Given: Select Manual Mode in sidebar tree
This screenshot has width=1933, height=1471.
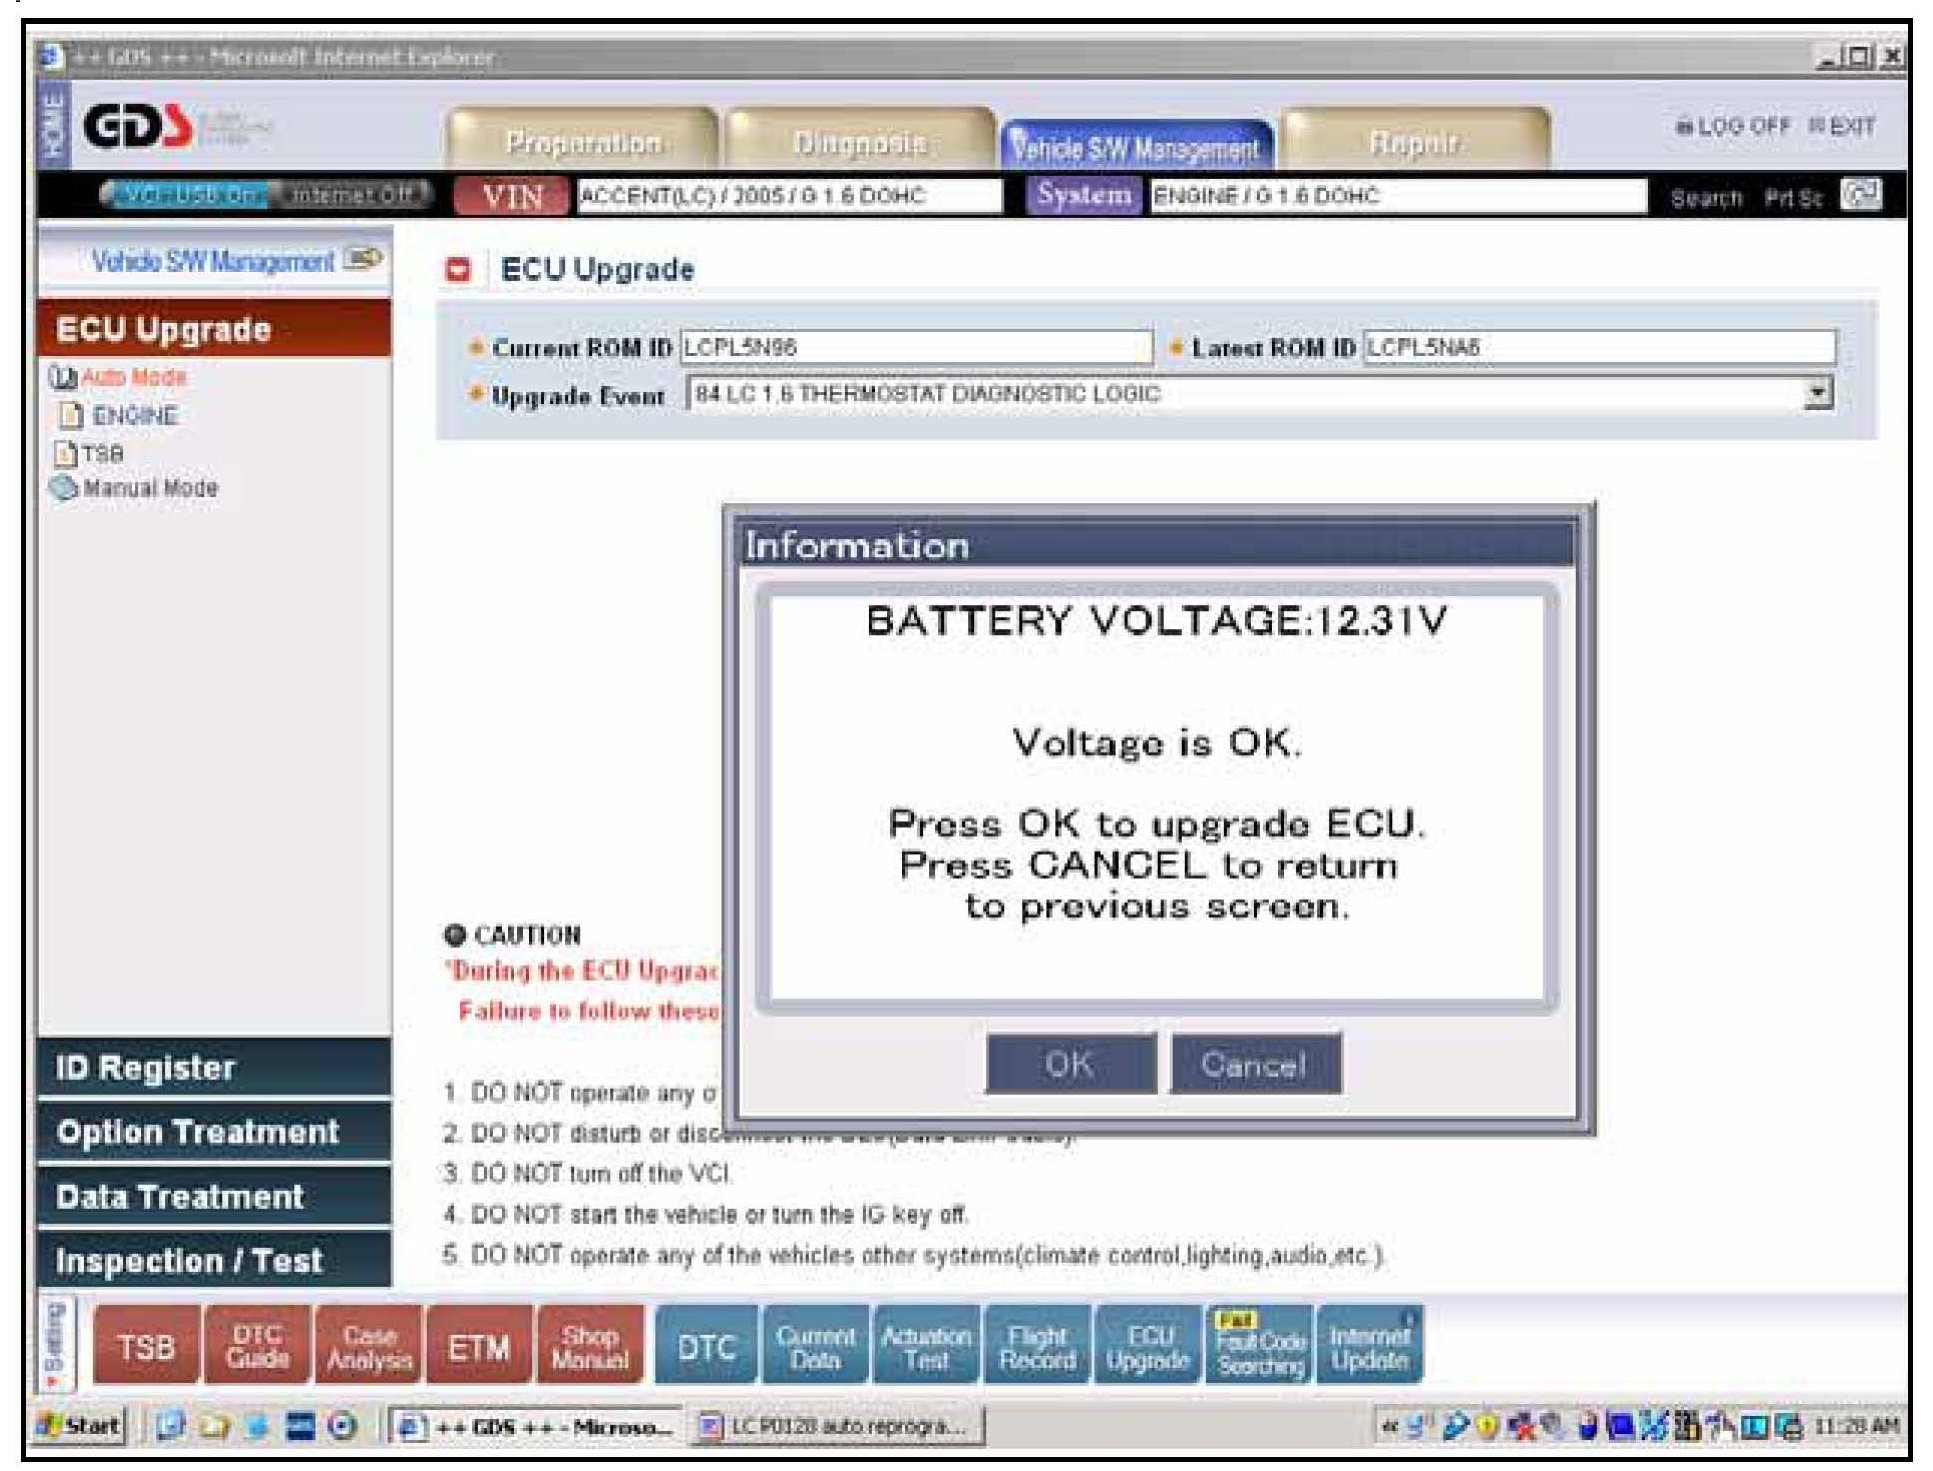Looking at the screenshot, I should pos(150,488).
